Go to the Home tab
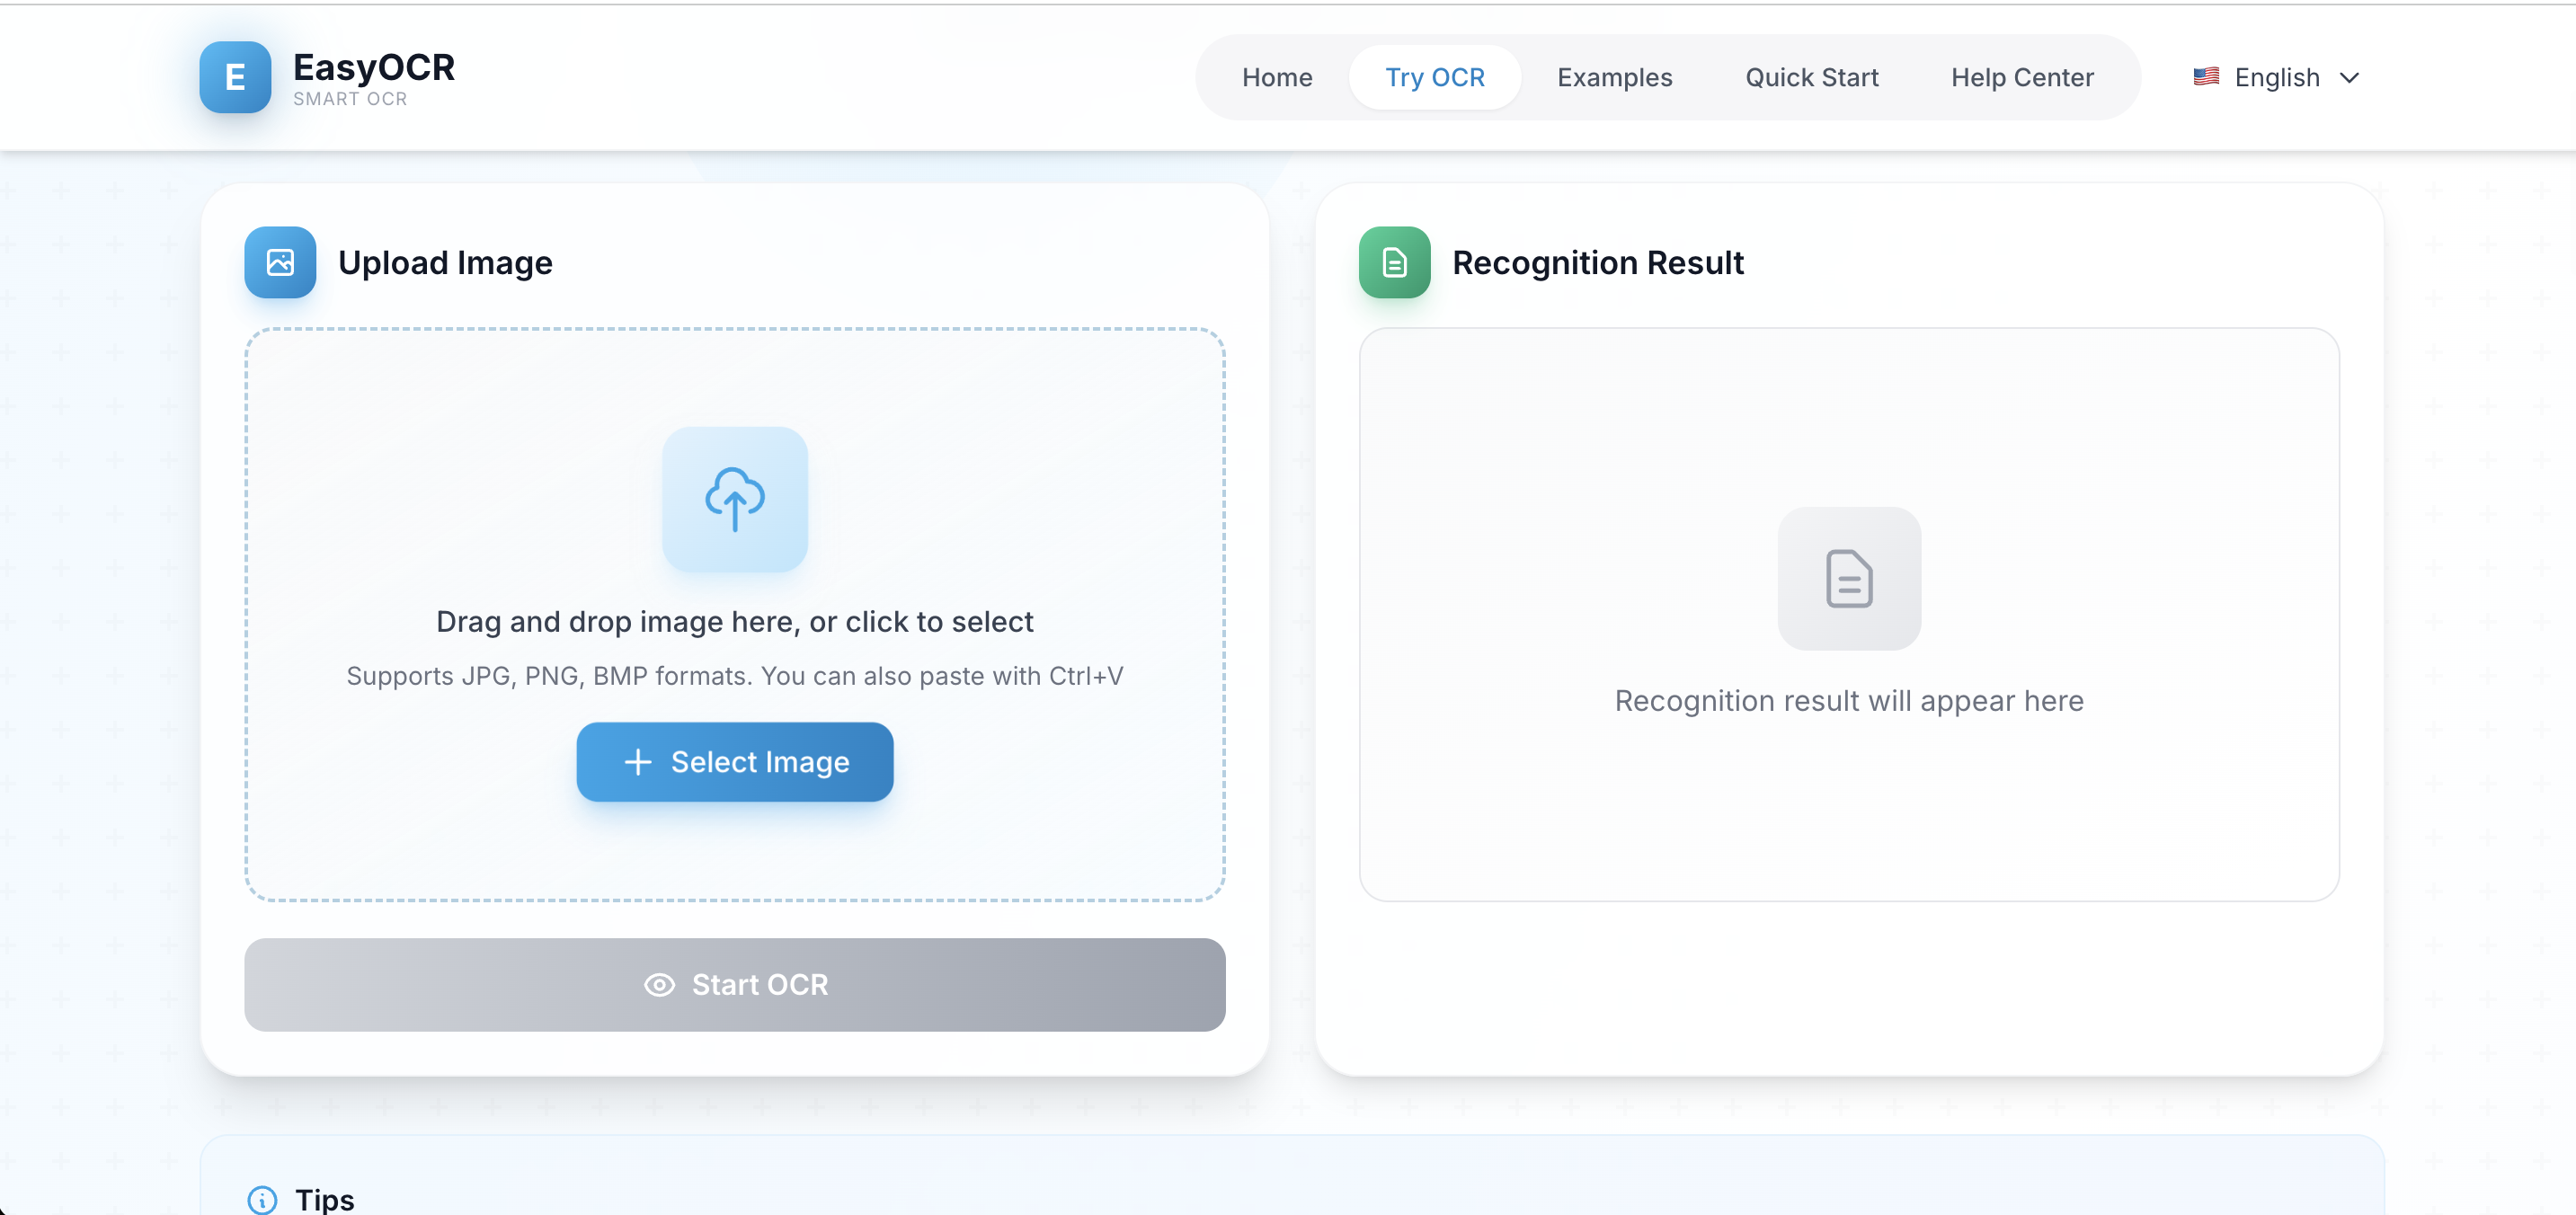 coord(1276,78)
